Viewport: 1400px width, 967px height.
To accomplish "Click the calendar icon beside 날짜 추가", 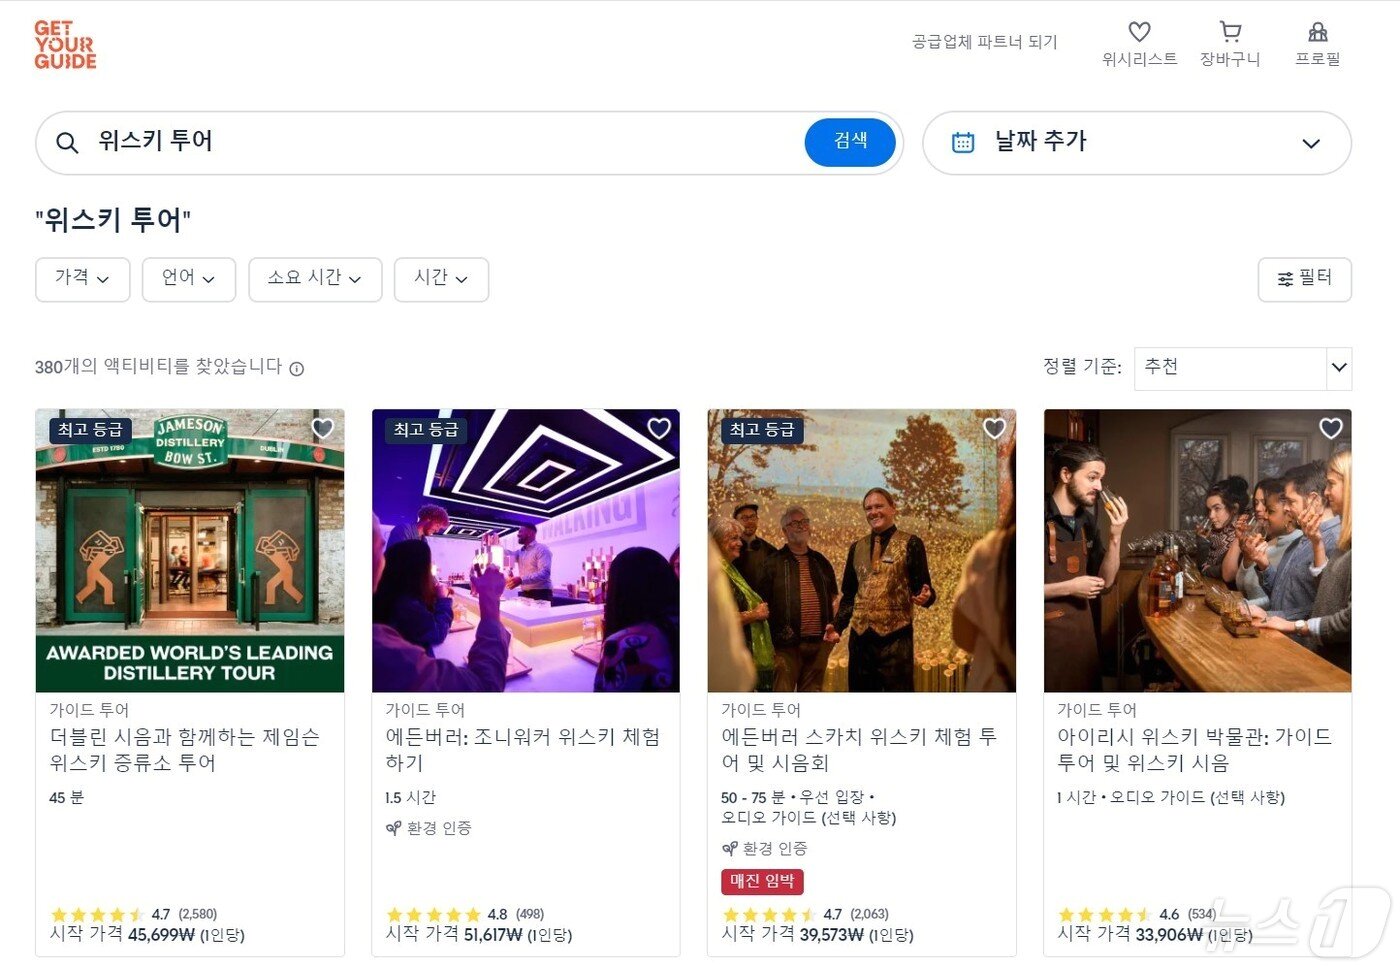I will 963,142.
